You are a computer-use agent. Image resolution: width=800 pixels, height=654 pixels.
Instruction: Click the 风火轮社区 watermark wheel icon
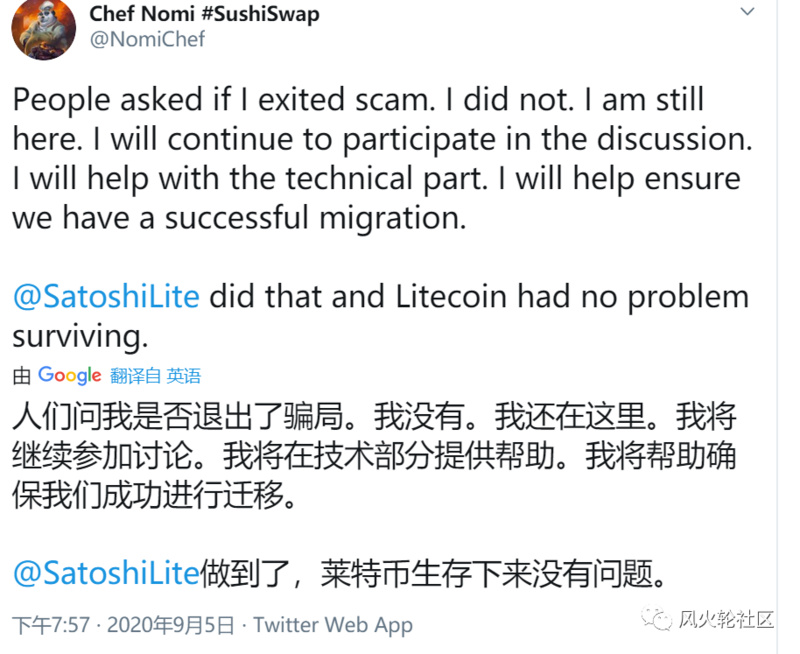pos(658,620)
